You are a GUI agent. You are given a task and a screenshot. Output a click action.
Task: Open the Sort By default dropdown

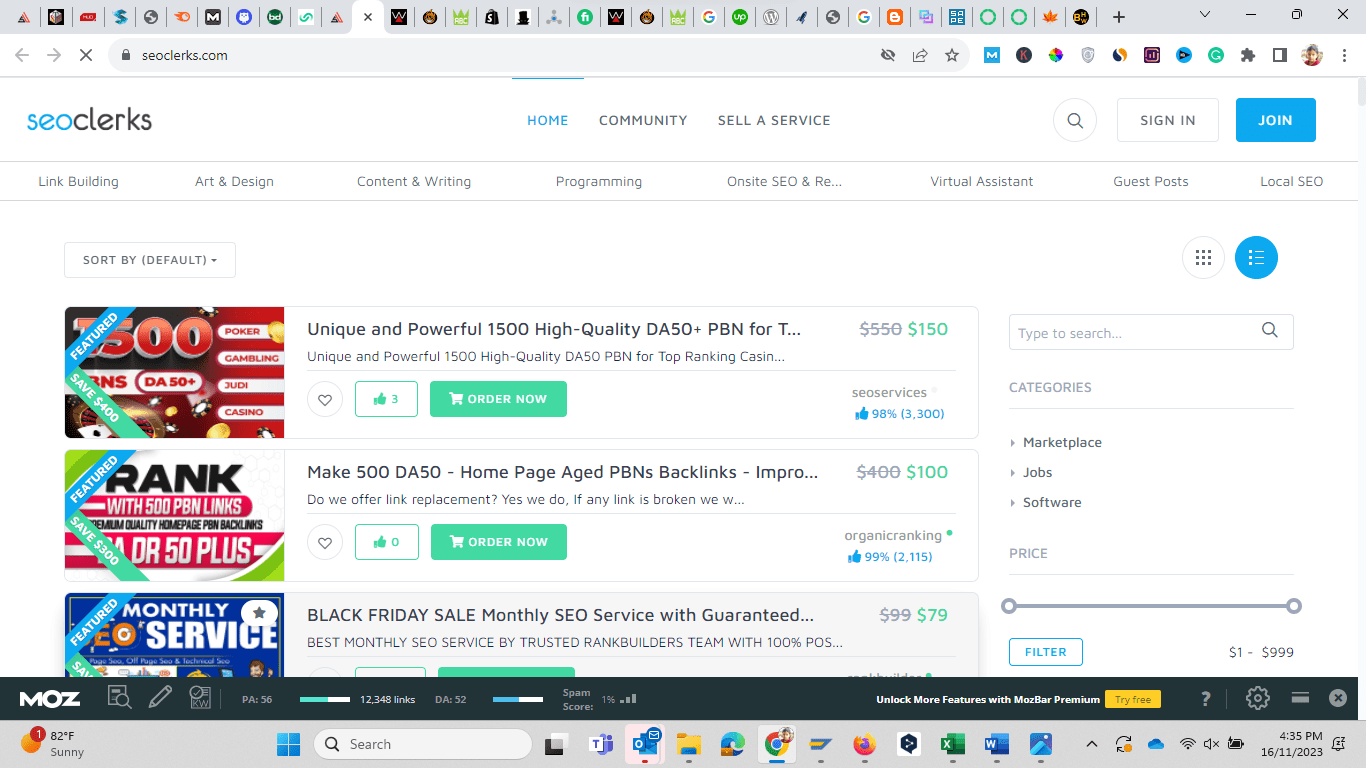(x=150, y=260)
